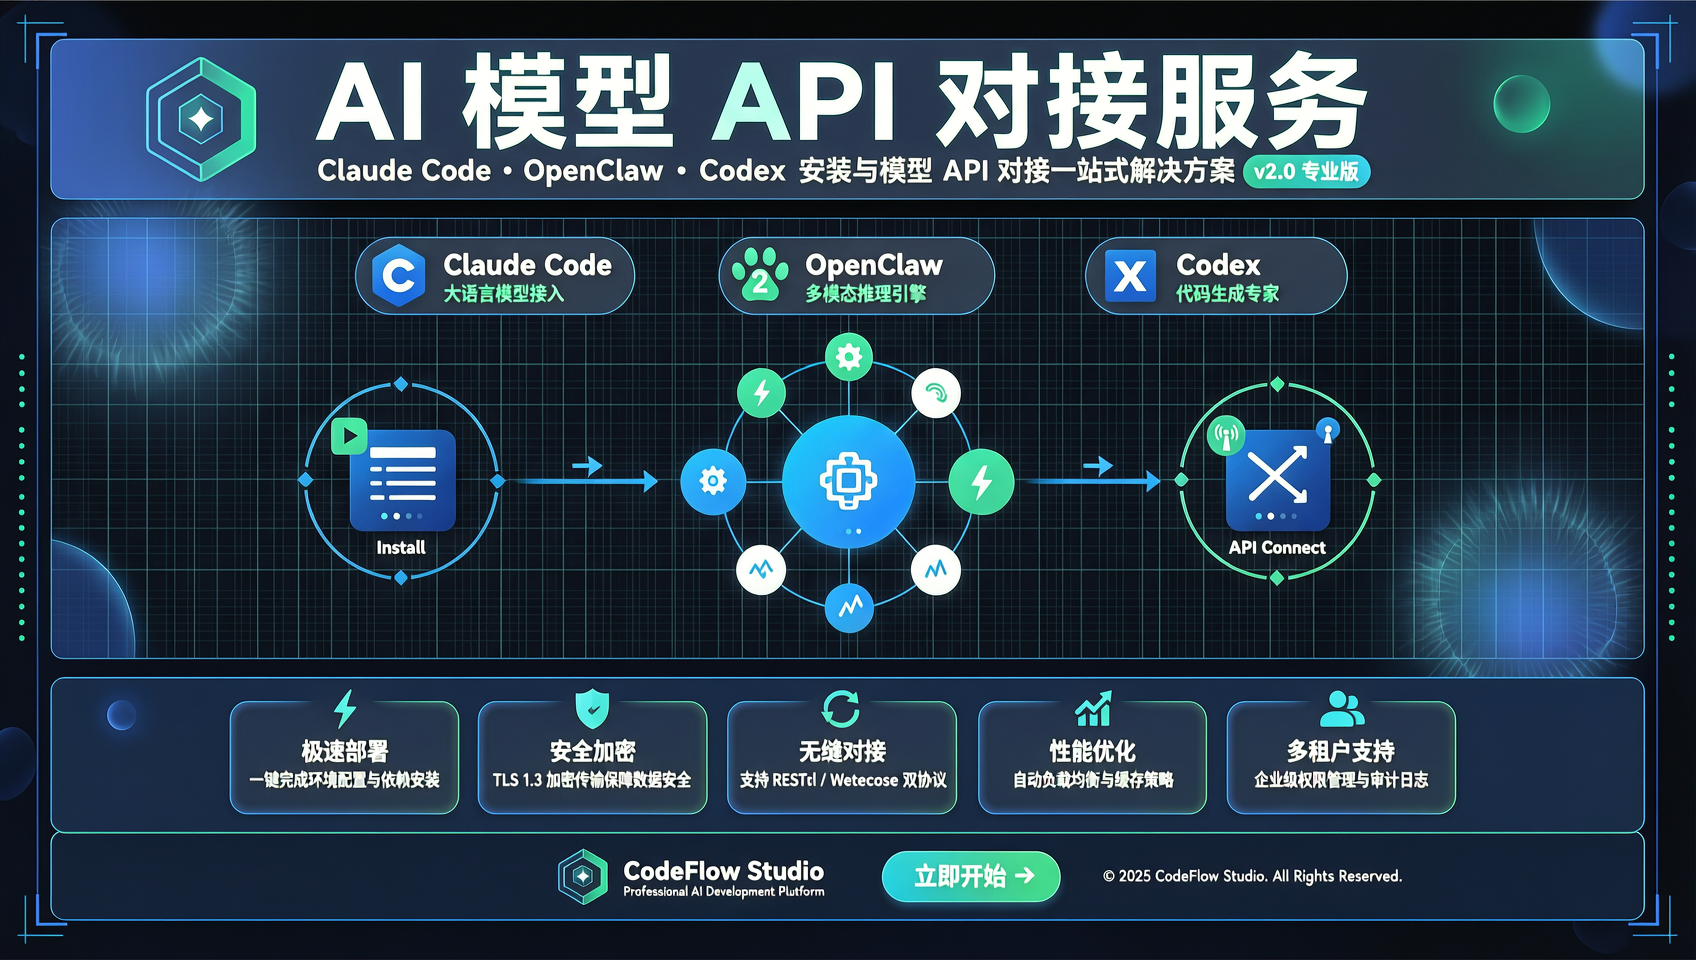Select the OpenClaw pill tab

pos(857,276)
